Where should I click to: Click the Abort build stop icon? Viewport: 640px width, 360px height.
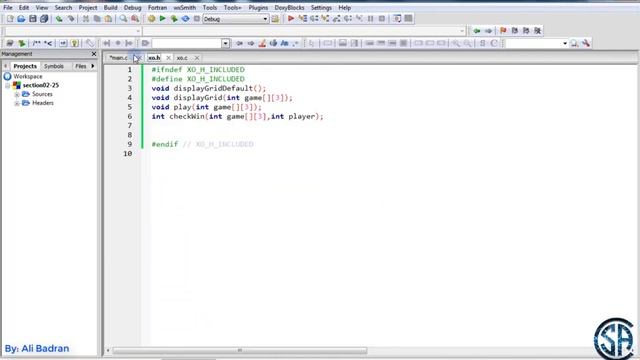tap(197, 19)
